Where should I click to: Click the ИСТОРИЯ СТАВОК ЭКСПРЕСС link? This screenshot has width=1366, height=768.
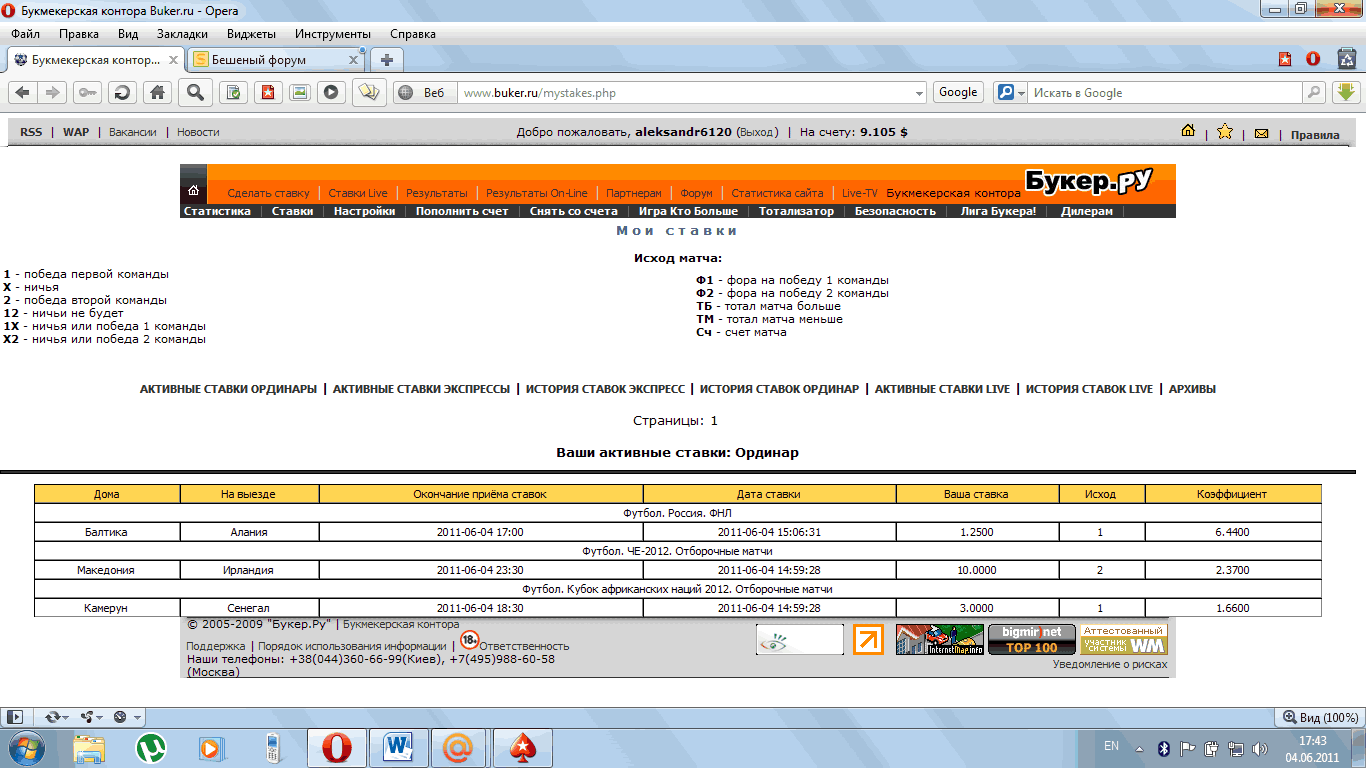click(605, 389)
